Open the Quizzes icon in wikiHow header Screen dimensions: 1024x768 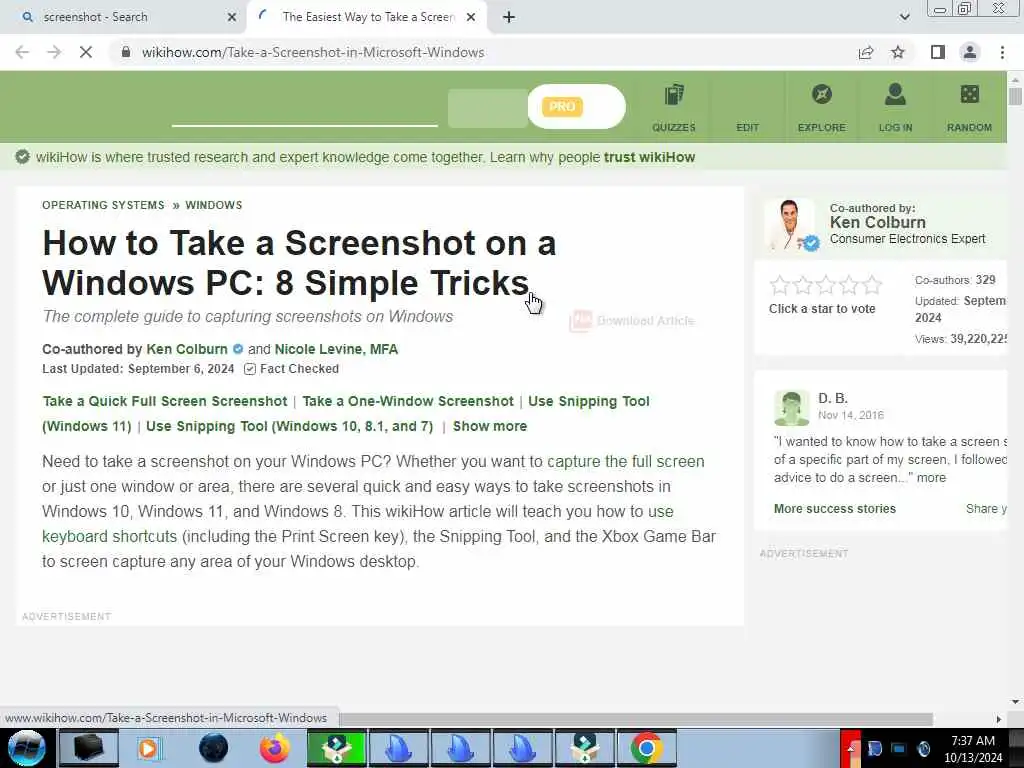674,107
